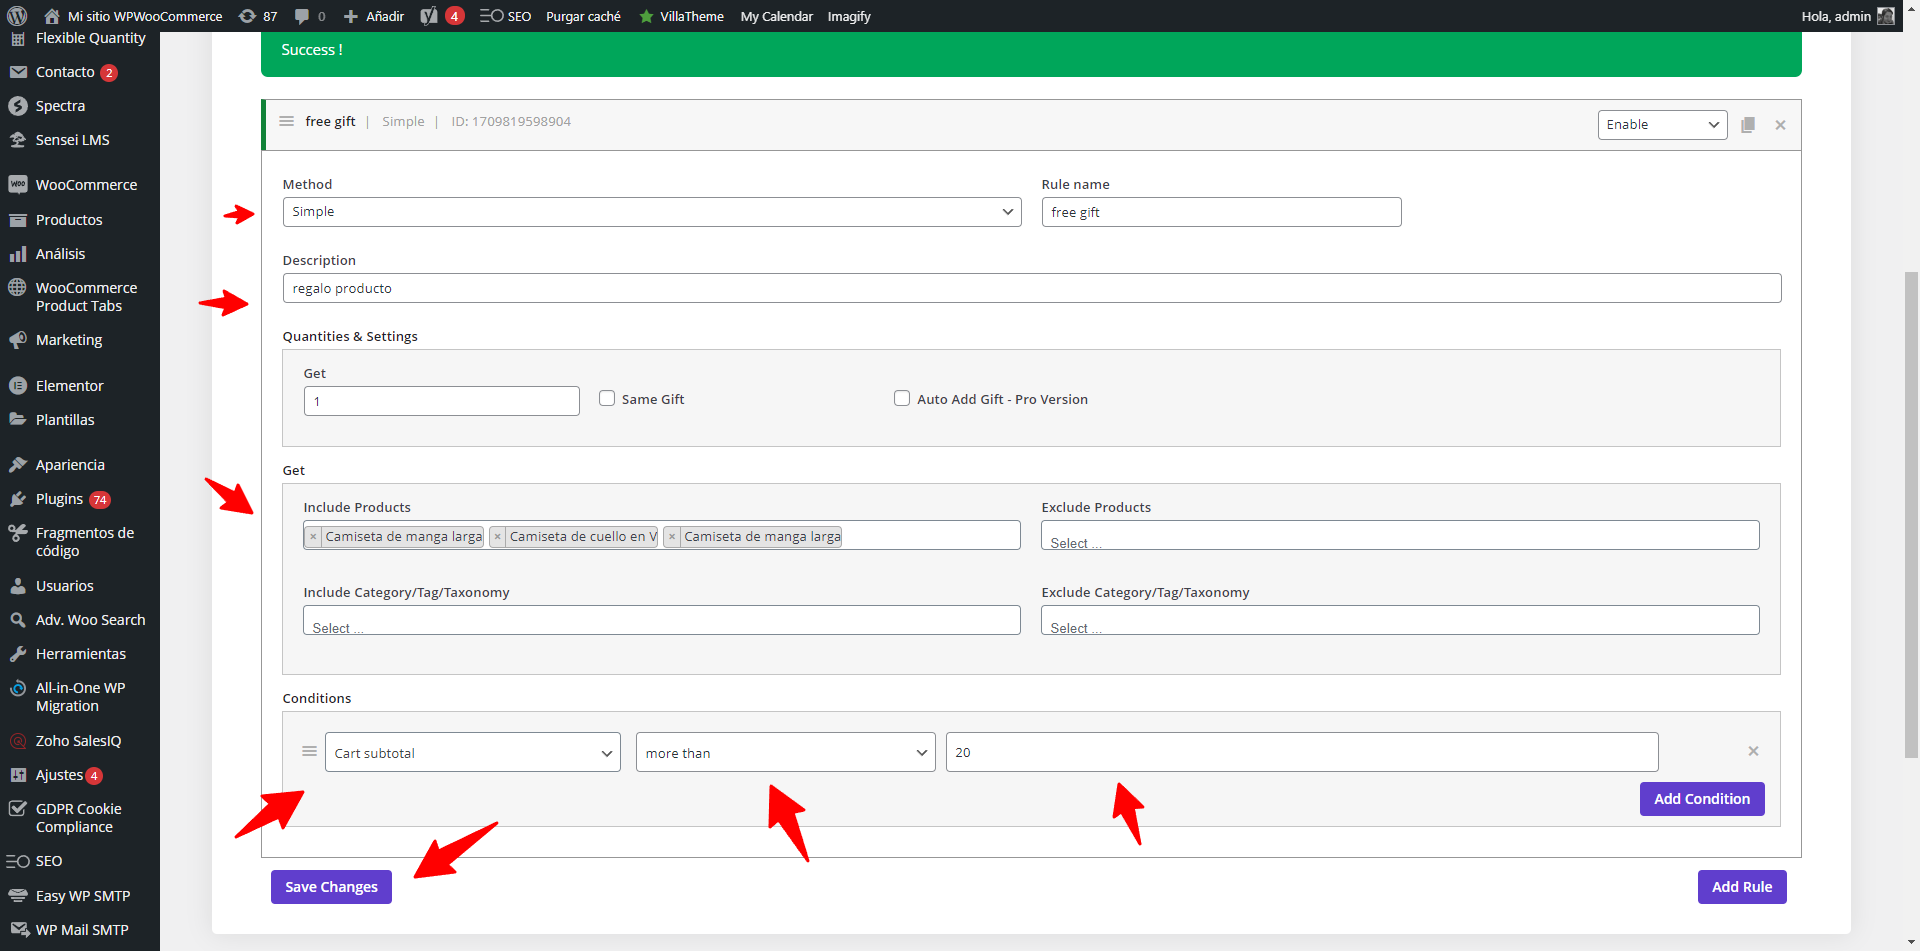
Task: Remove the free gift rule with X icon
Action: (1780, 125)
